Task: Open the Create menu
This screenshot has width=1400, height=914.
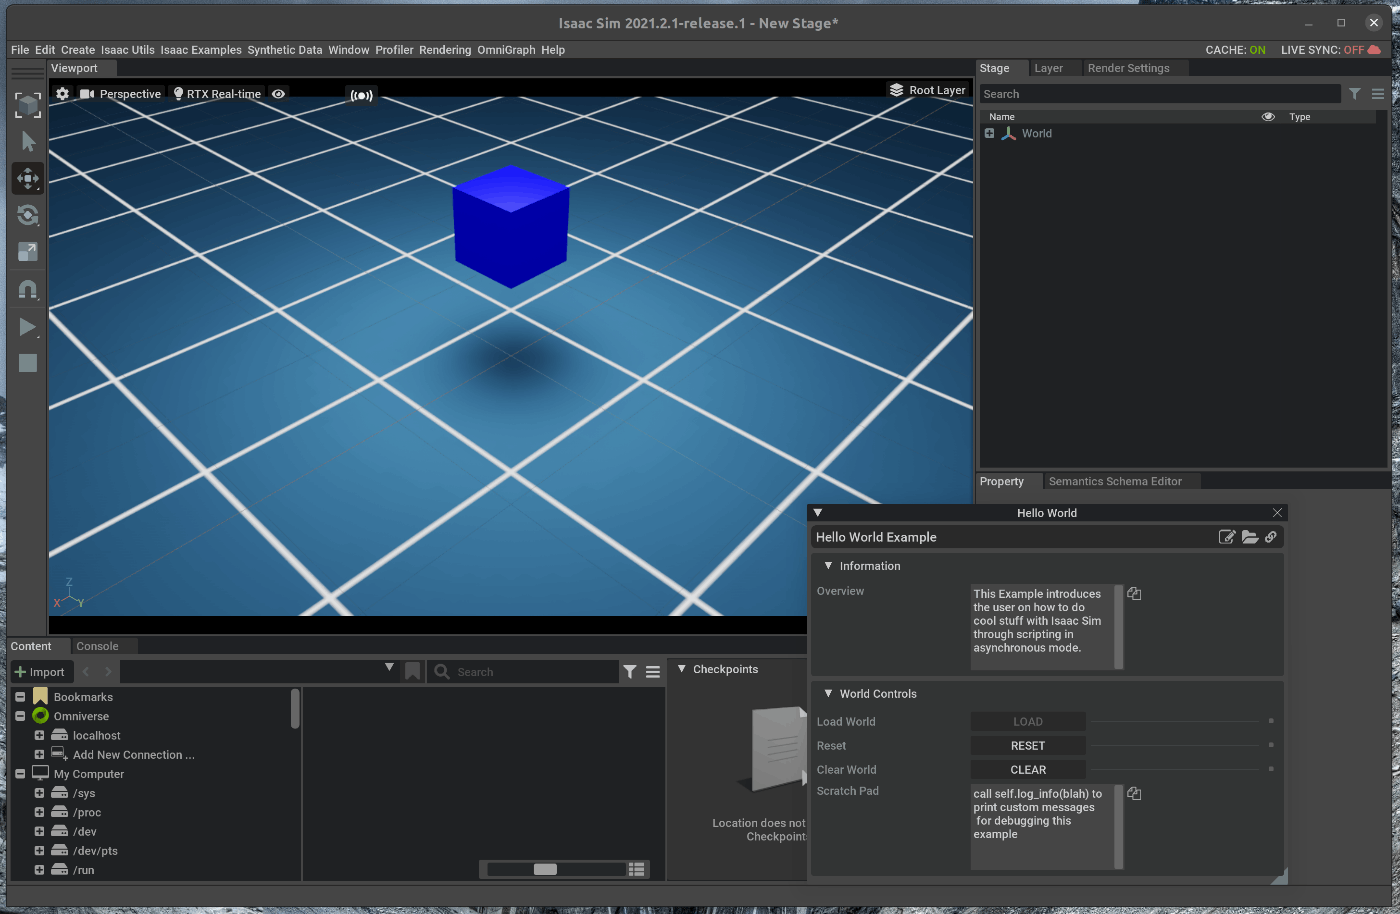Action: [x=78, y=50]
